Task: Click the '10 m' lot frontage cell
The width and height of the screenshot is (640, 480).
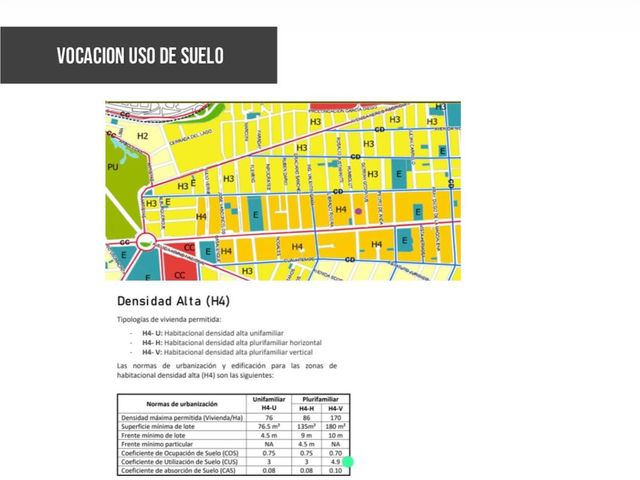Action: [336, 436]
